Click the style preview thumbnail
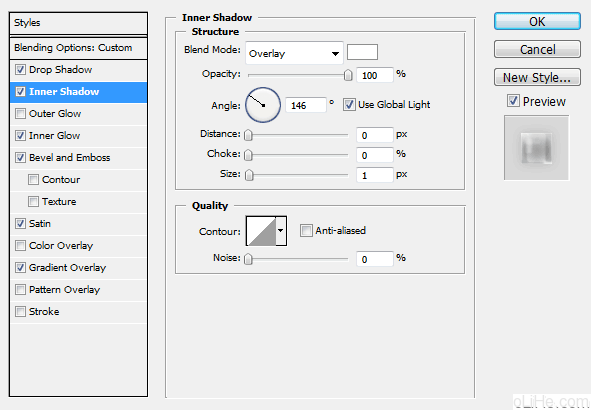 tap(536, 148)
